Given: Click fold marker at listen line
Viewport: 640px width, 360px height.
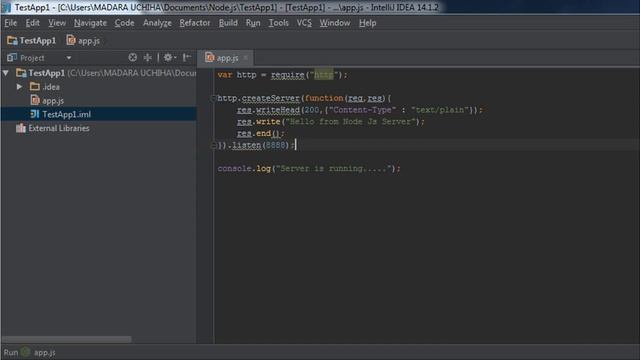Looking at the screenshot, I should (x=213, y=145).
